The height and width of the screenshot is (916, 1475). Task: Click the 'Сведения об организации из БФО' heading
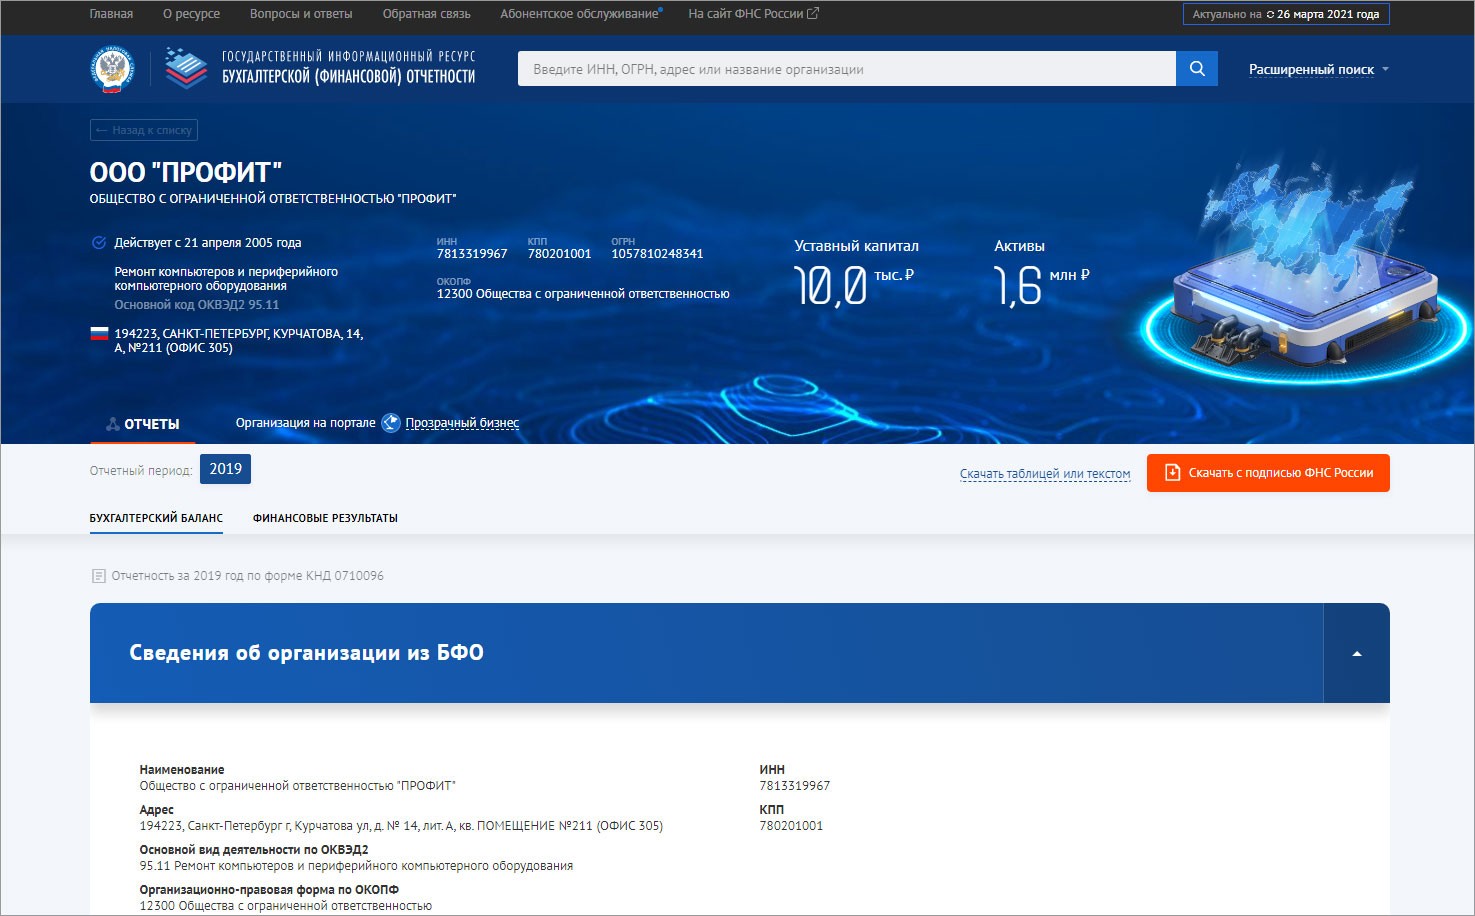tap(306, 653)
